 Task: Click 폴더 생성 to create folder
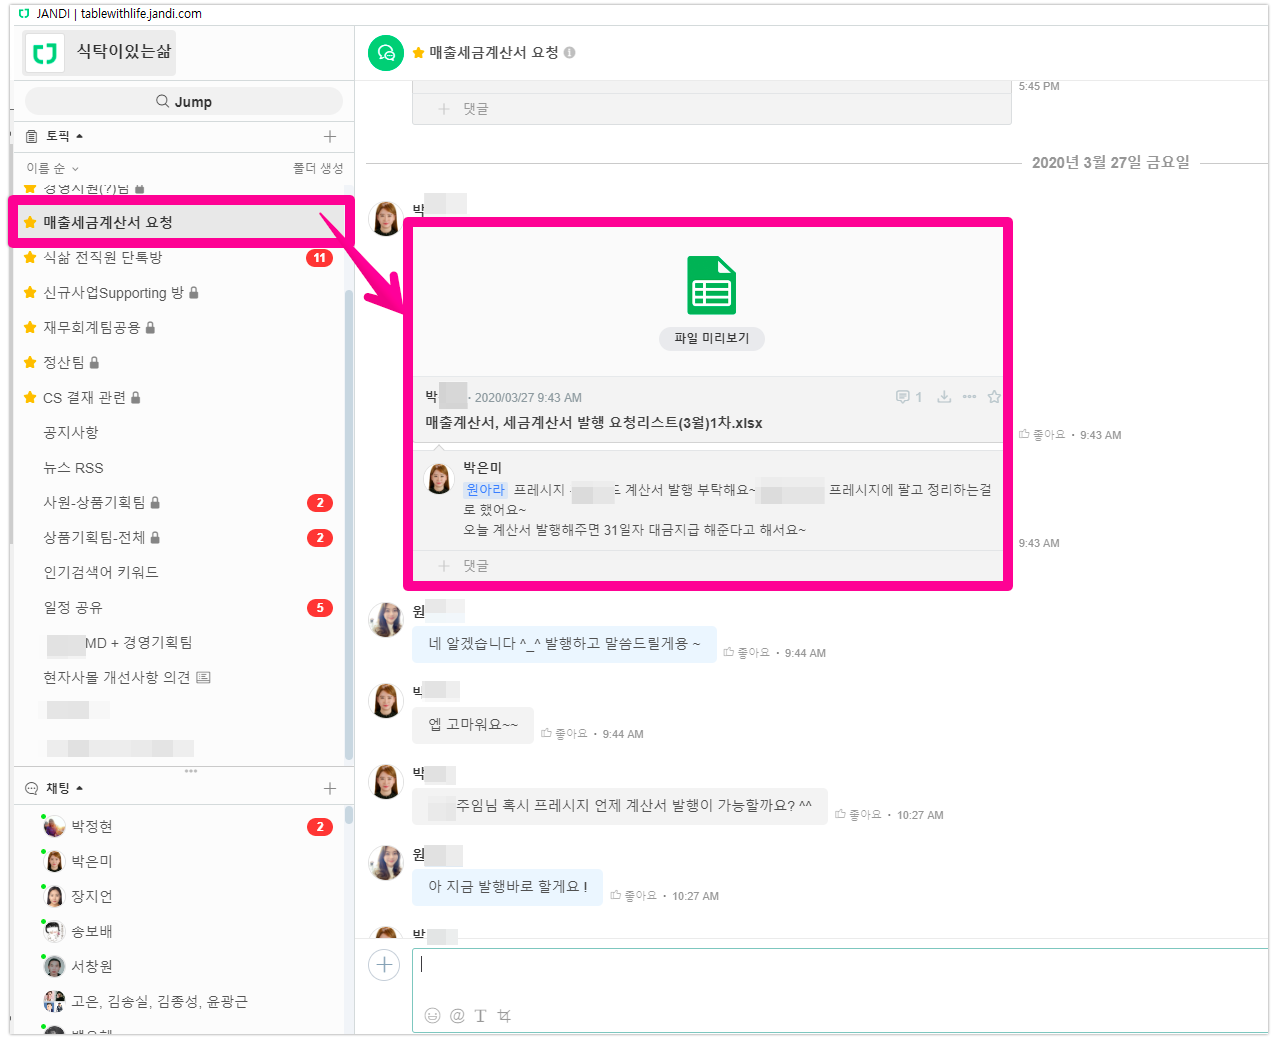(317, 168)
